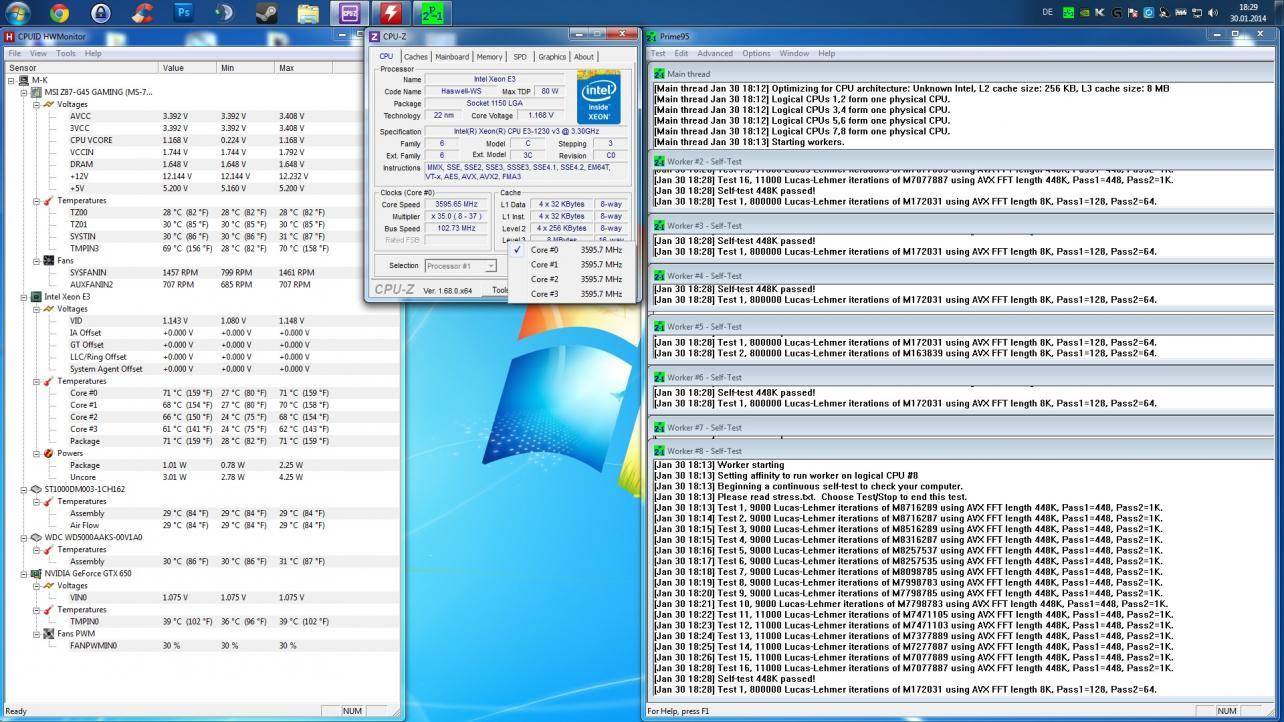This screenshot has height=722, width=1284.
Task: Select the CPU VCORE sensor row
Action: click(x=200, y=140)
